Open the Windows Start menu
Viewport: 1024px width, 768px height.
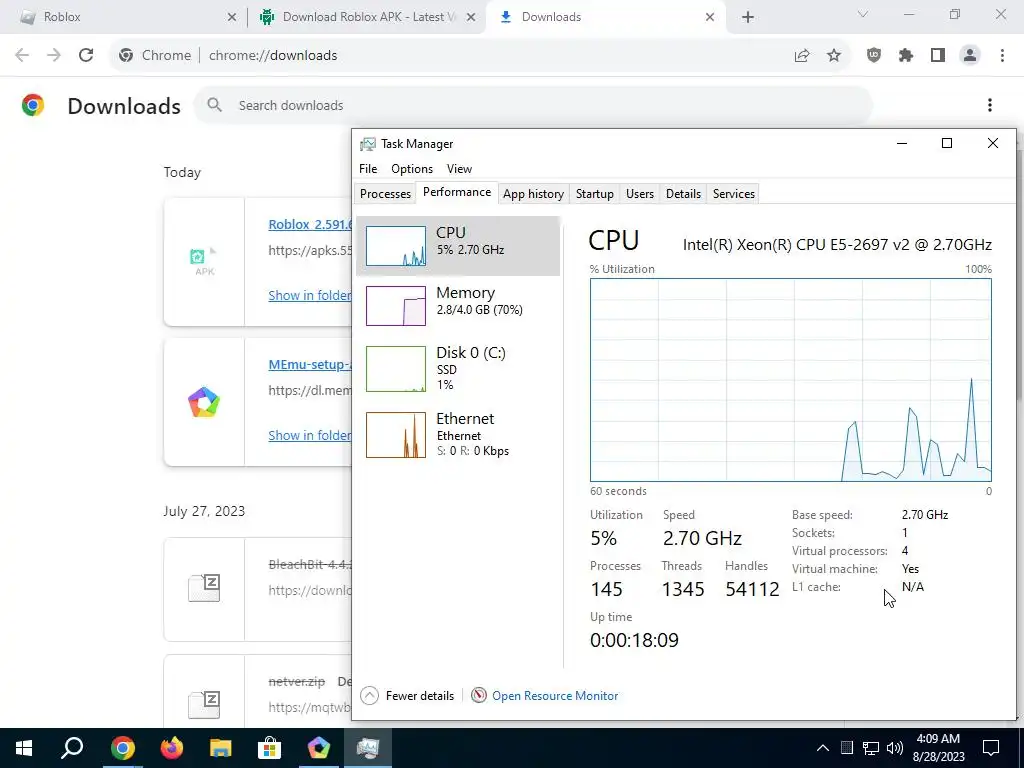pyautogui.click(x=24, y=748)
